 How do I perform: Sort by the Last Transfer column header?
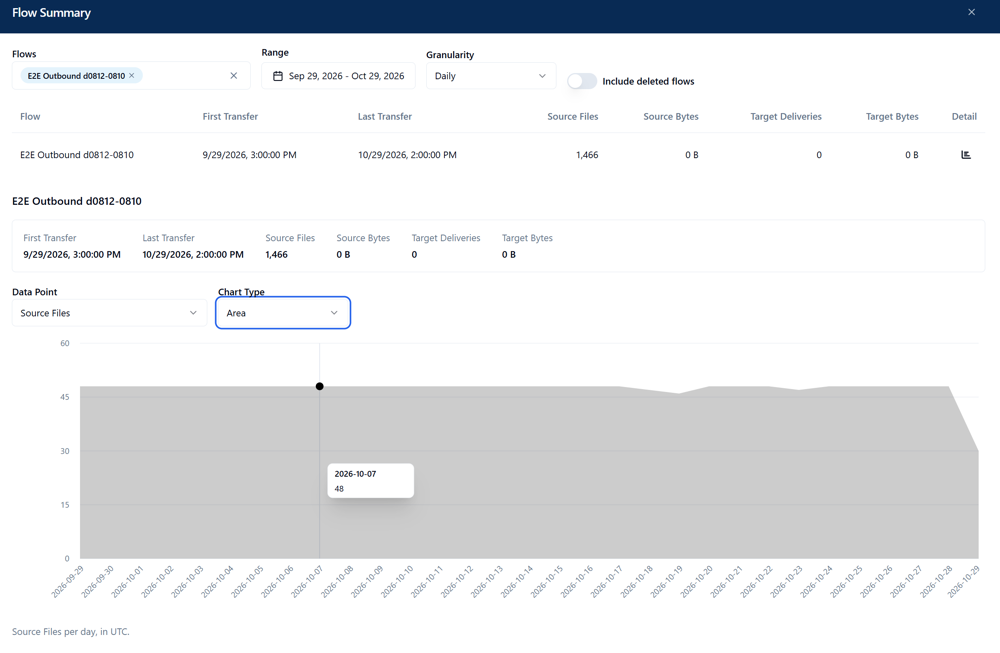coord(385,116)
